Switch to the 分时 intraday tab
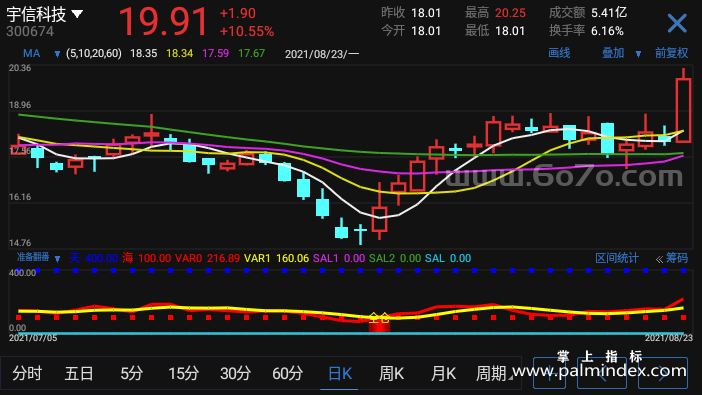The width and height of the screenshot is (702, 395). (27, 373)
